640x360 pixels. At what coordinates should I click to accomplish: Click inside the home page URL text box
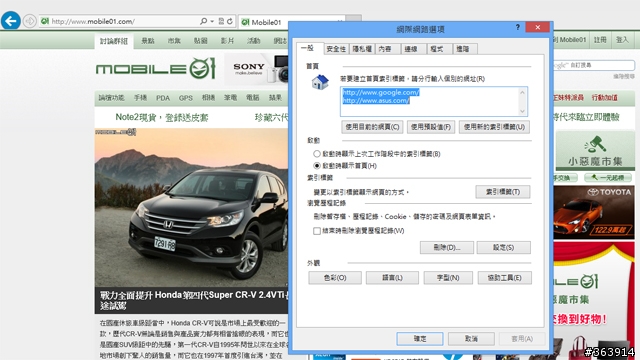pyautogui.click(x=433, y=101)
